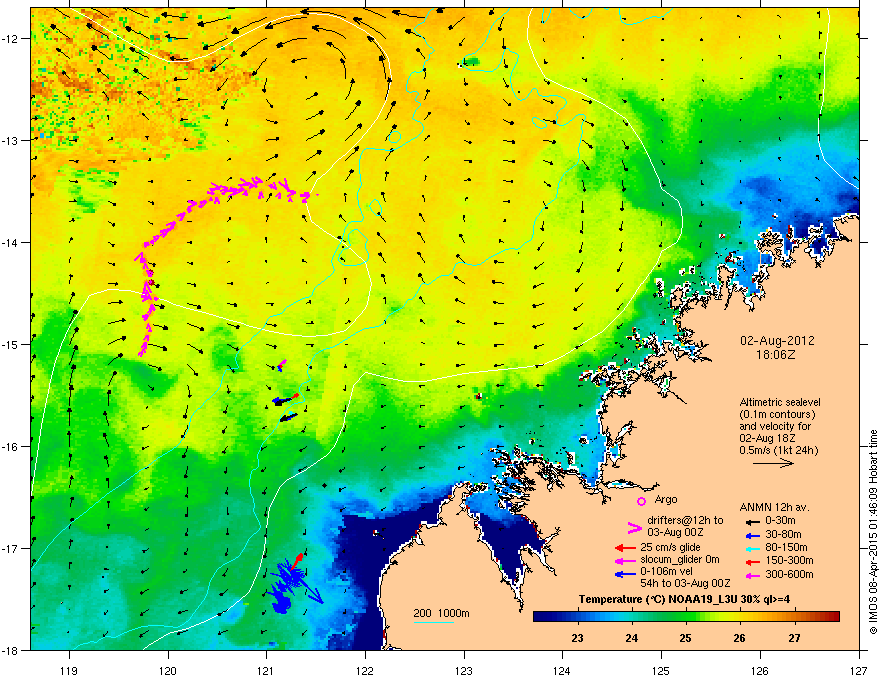
Task: Click the 120 longitude axis label
Action: pyautogui.click(x=168, y=670)
